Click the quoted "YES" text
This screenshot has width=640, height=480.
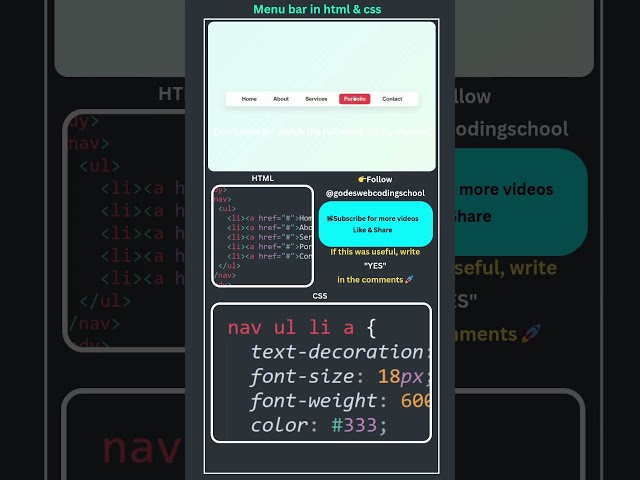pos(375,266)
